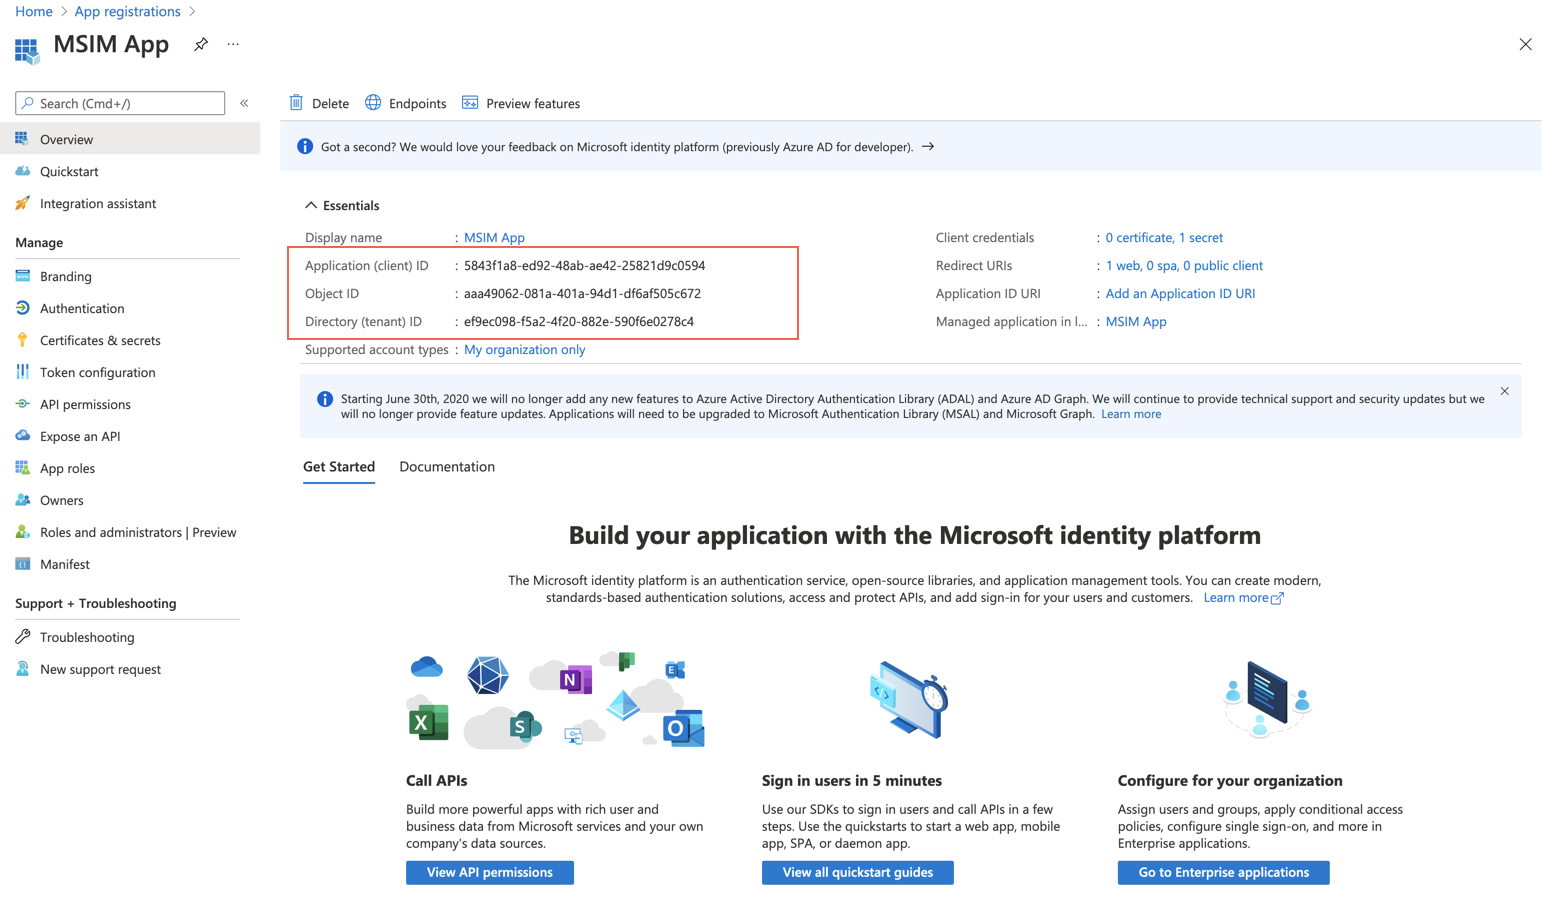Open Preview features in toolbar
1548x898 pixels.
pos(521,103)
